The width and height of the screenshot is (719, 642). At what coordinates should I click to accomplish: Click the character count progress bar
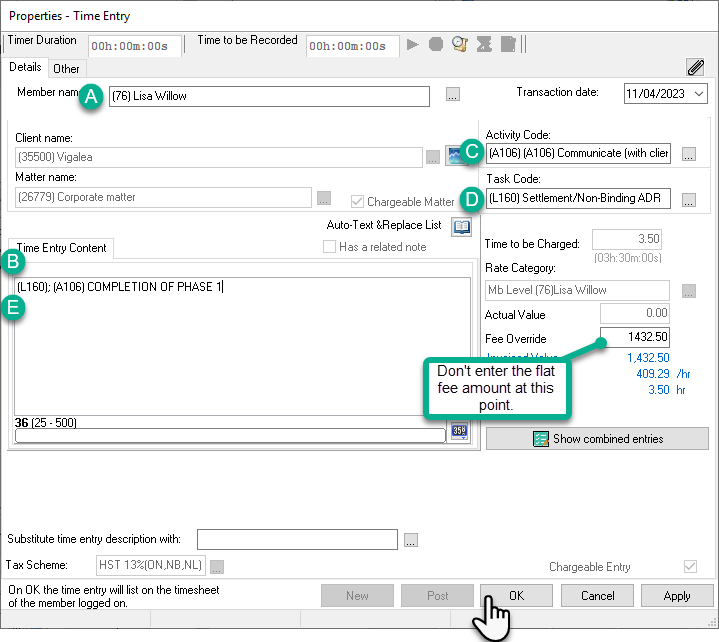230,436
